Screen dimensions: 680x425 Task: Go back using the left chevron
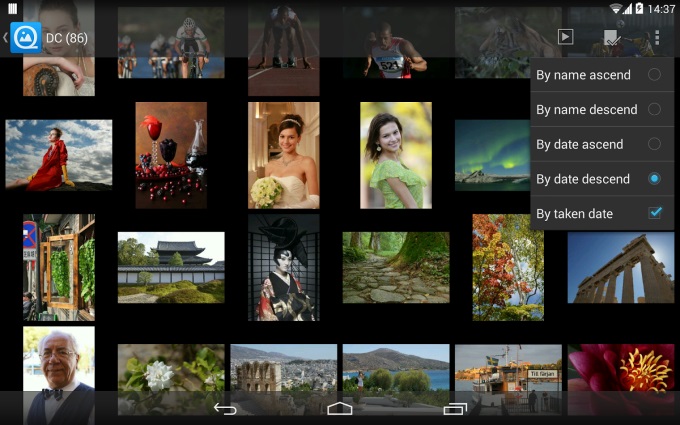pos(5,37)
